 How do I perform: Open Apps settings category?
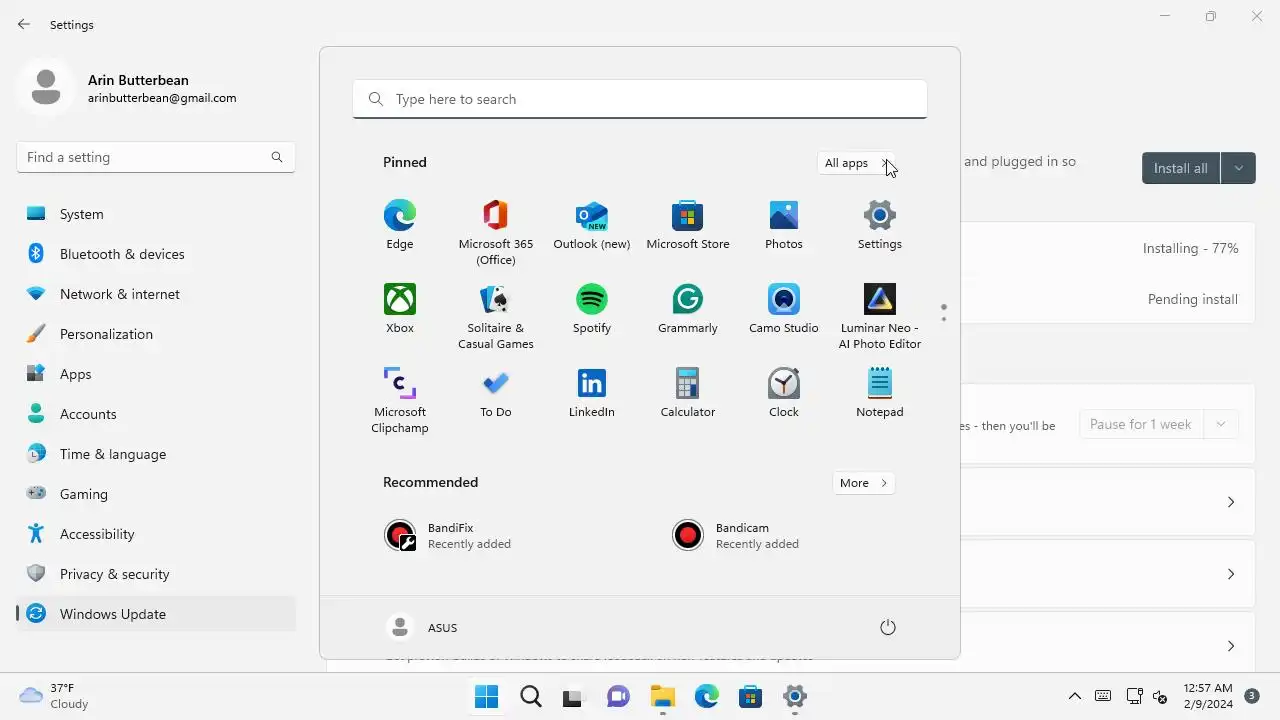pos(156,374)
